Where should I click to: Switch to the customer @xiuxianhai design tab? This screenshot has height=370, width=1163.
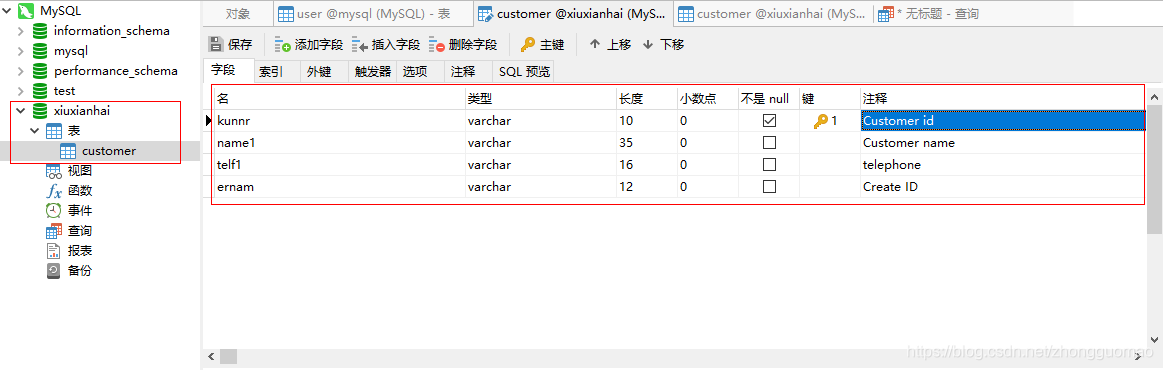coord(574,13)
